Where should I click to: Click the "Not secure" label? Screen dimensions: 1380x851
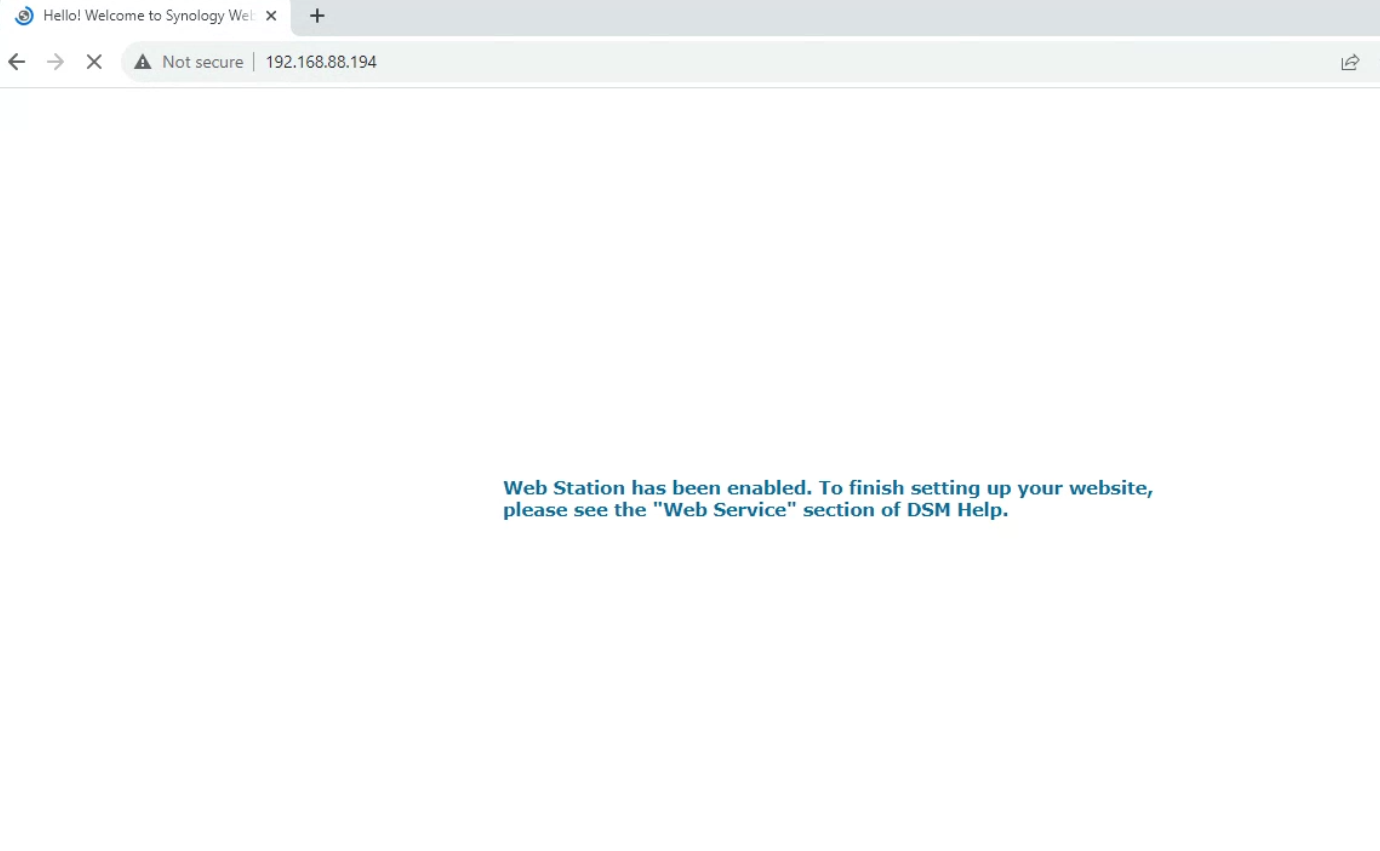(x=203, y=62)
